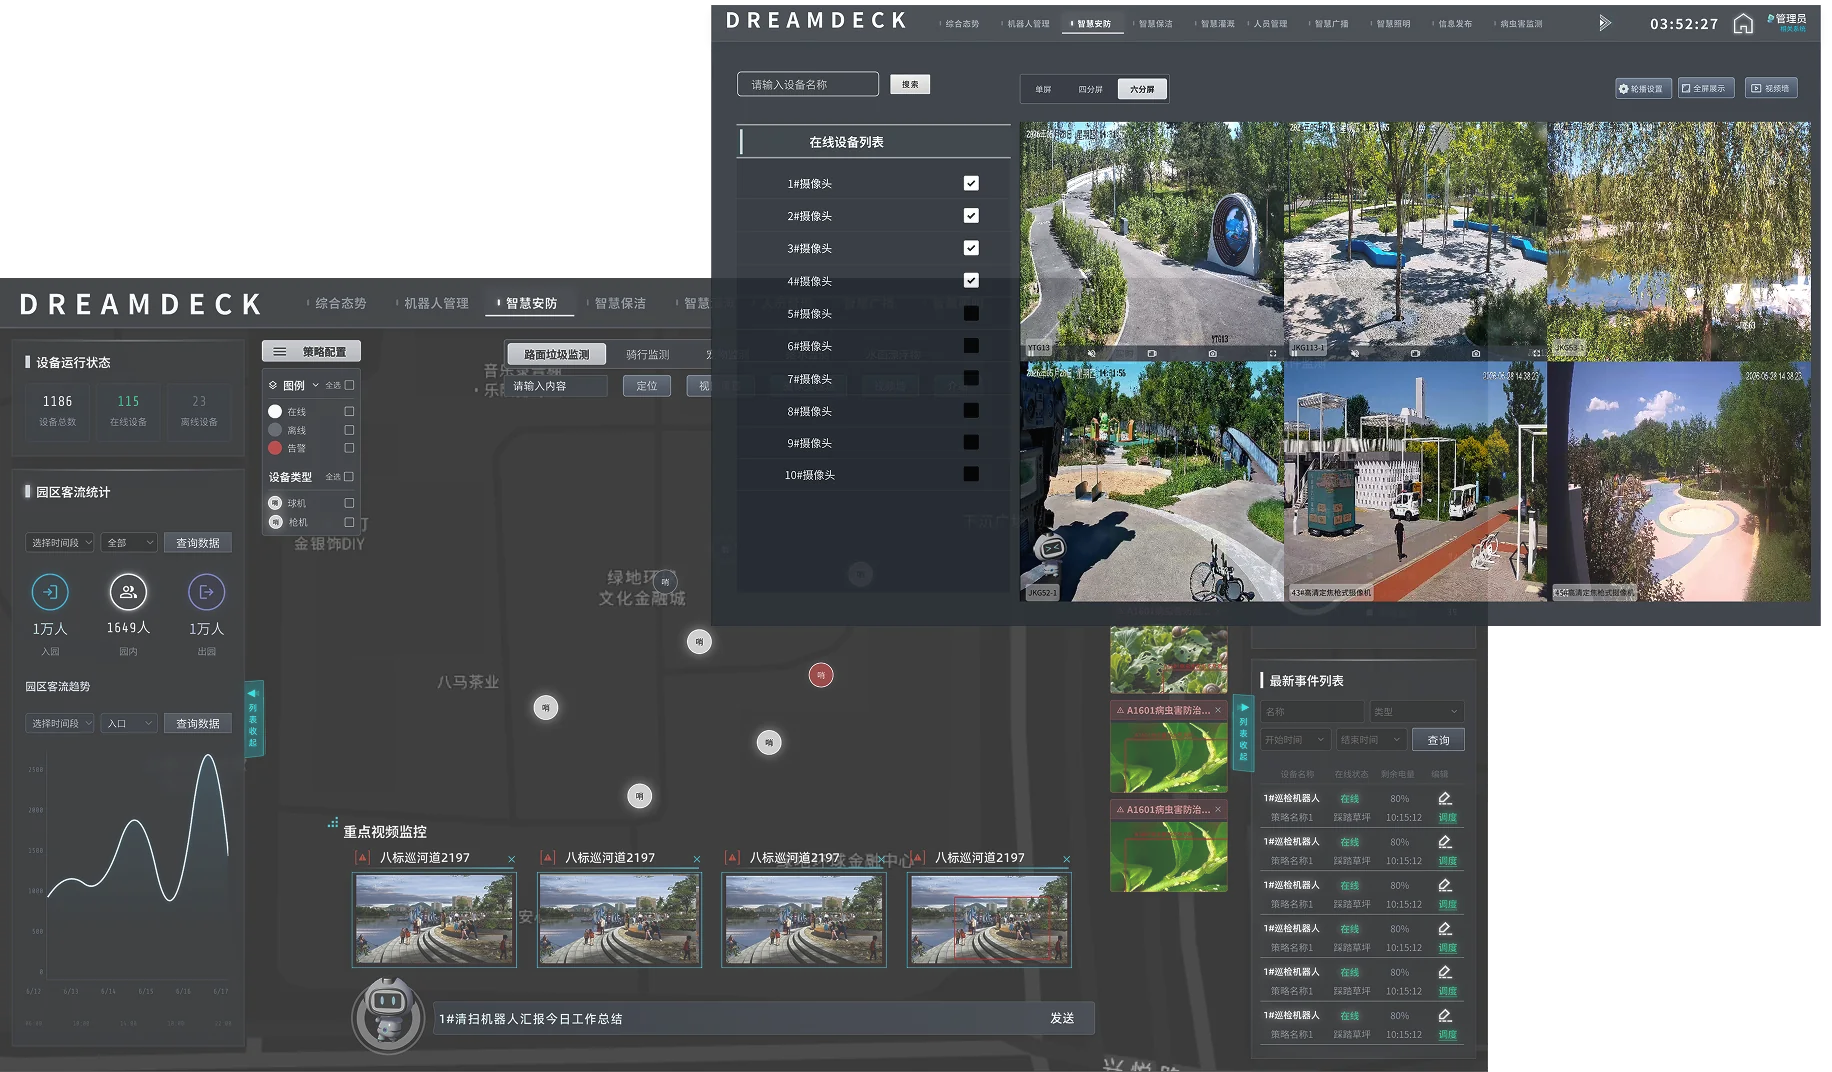1832x1072 pixels.
Task: Open the 选择时间段 dropdown beside 全部
Action: tap(60, 542)
